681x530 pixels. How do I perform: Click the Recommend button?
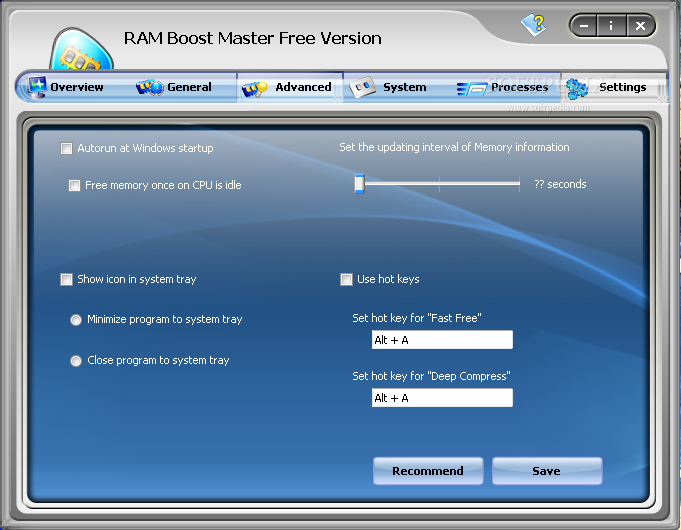pos(428,471)
